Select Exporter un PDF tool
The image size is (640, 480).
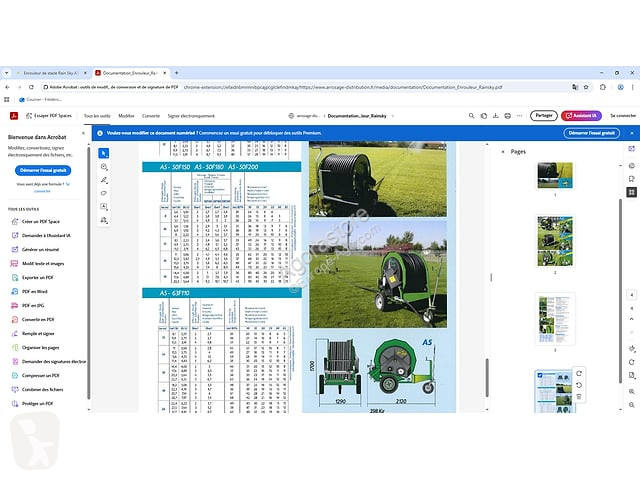(38, 278)
